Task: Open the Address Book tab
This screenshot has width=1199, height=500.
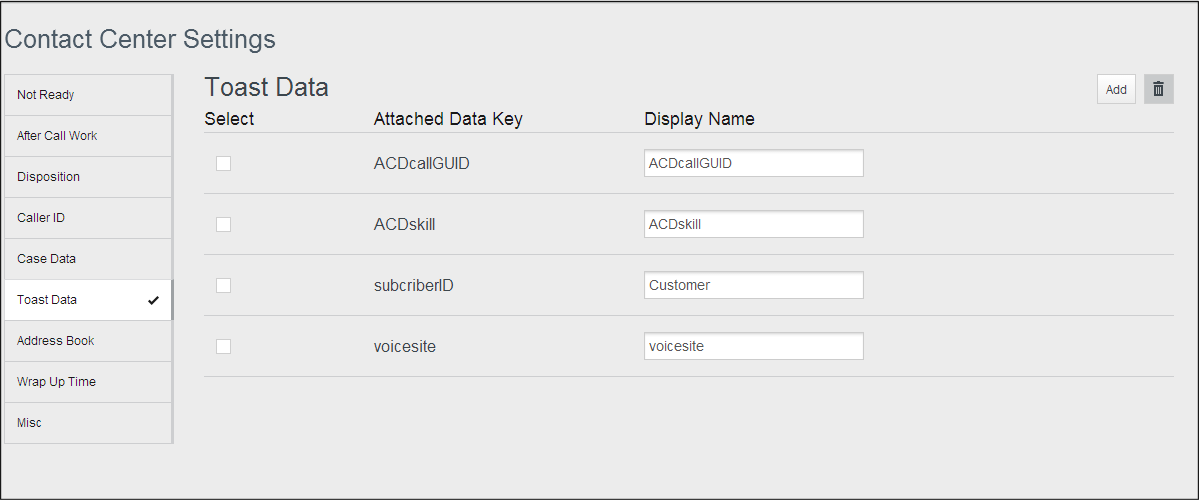Action: pos(88,341)
